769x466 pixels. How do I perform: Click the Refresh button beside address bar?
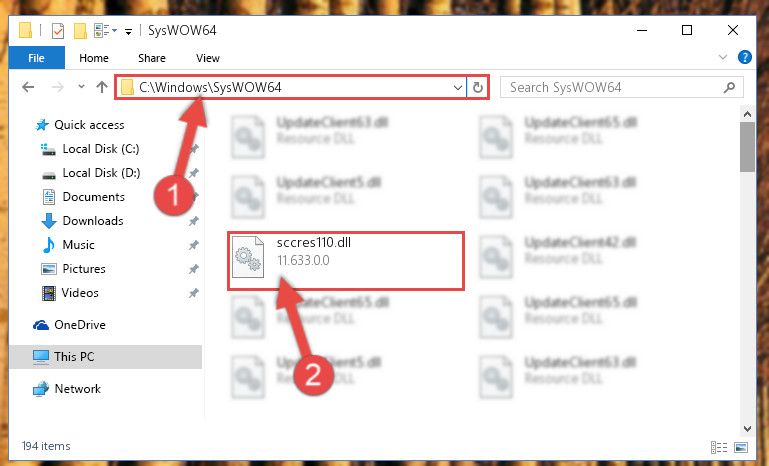[478, 88]
